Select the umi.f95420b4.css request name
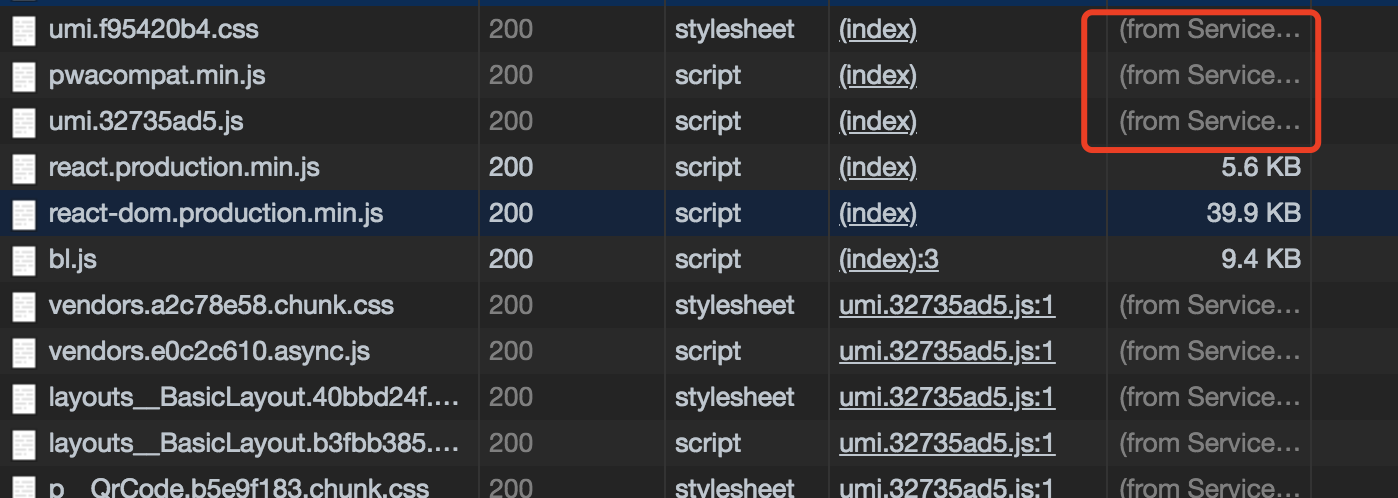Image resolution: width=1398 pixels, height=498 pixels. point(154,30)
